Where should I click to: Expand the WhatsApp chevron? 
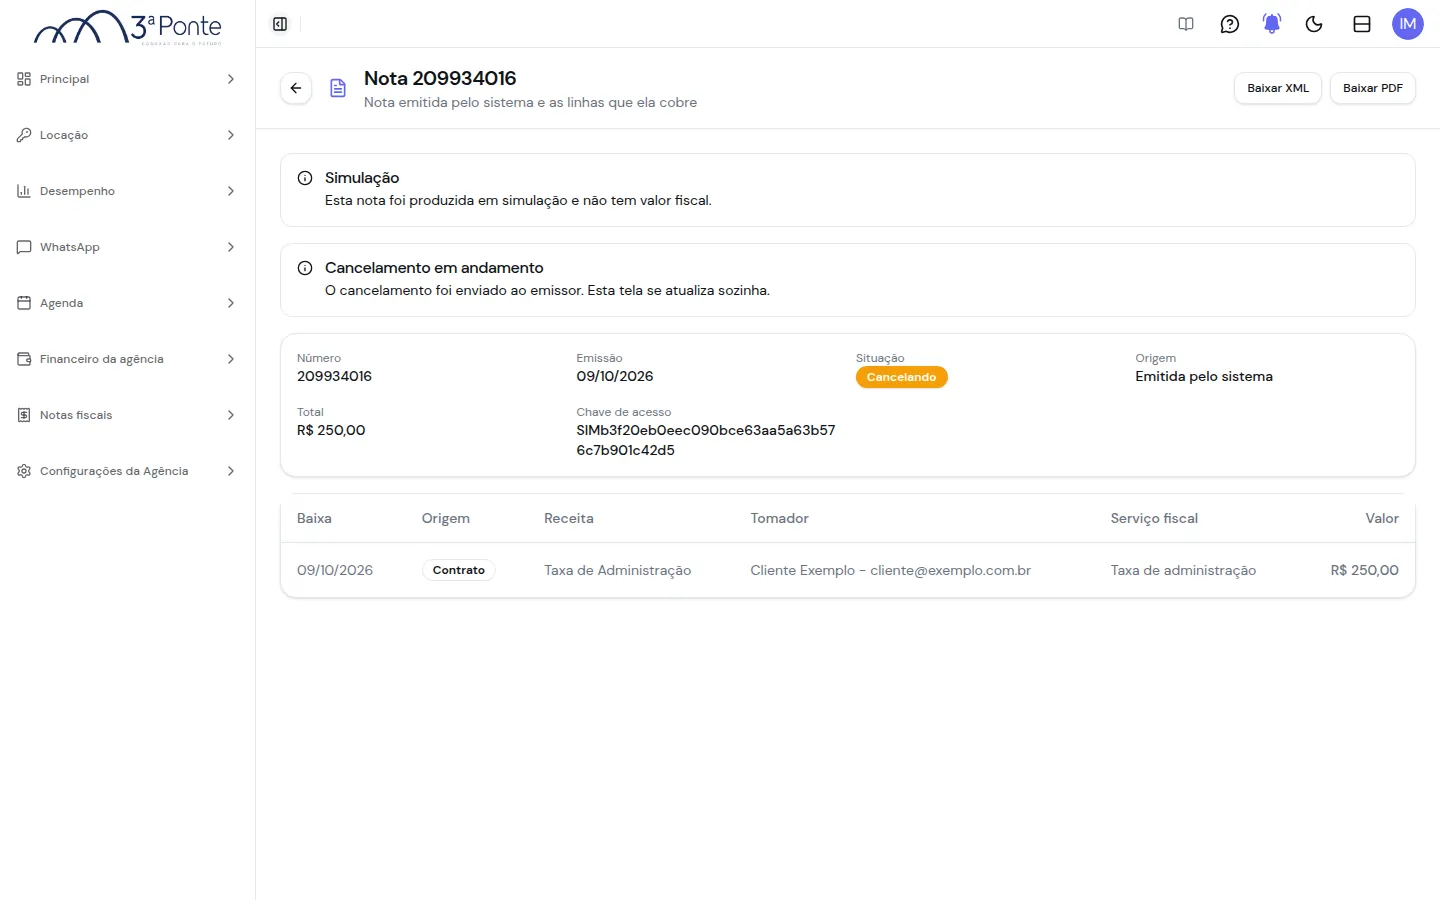coord(231,247)
